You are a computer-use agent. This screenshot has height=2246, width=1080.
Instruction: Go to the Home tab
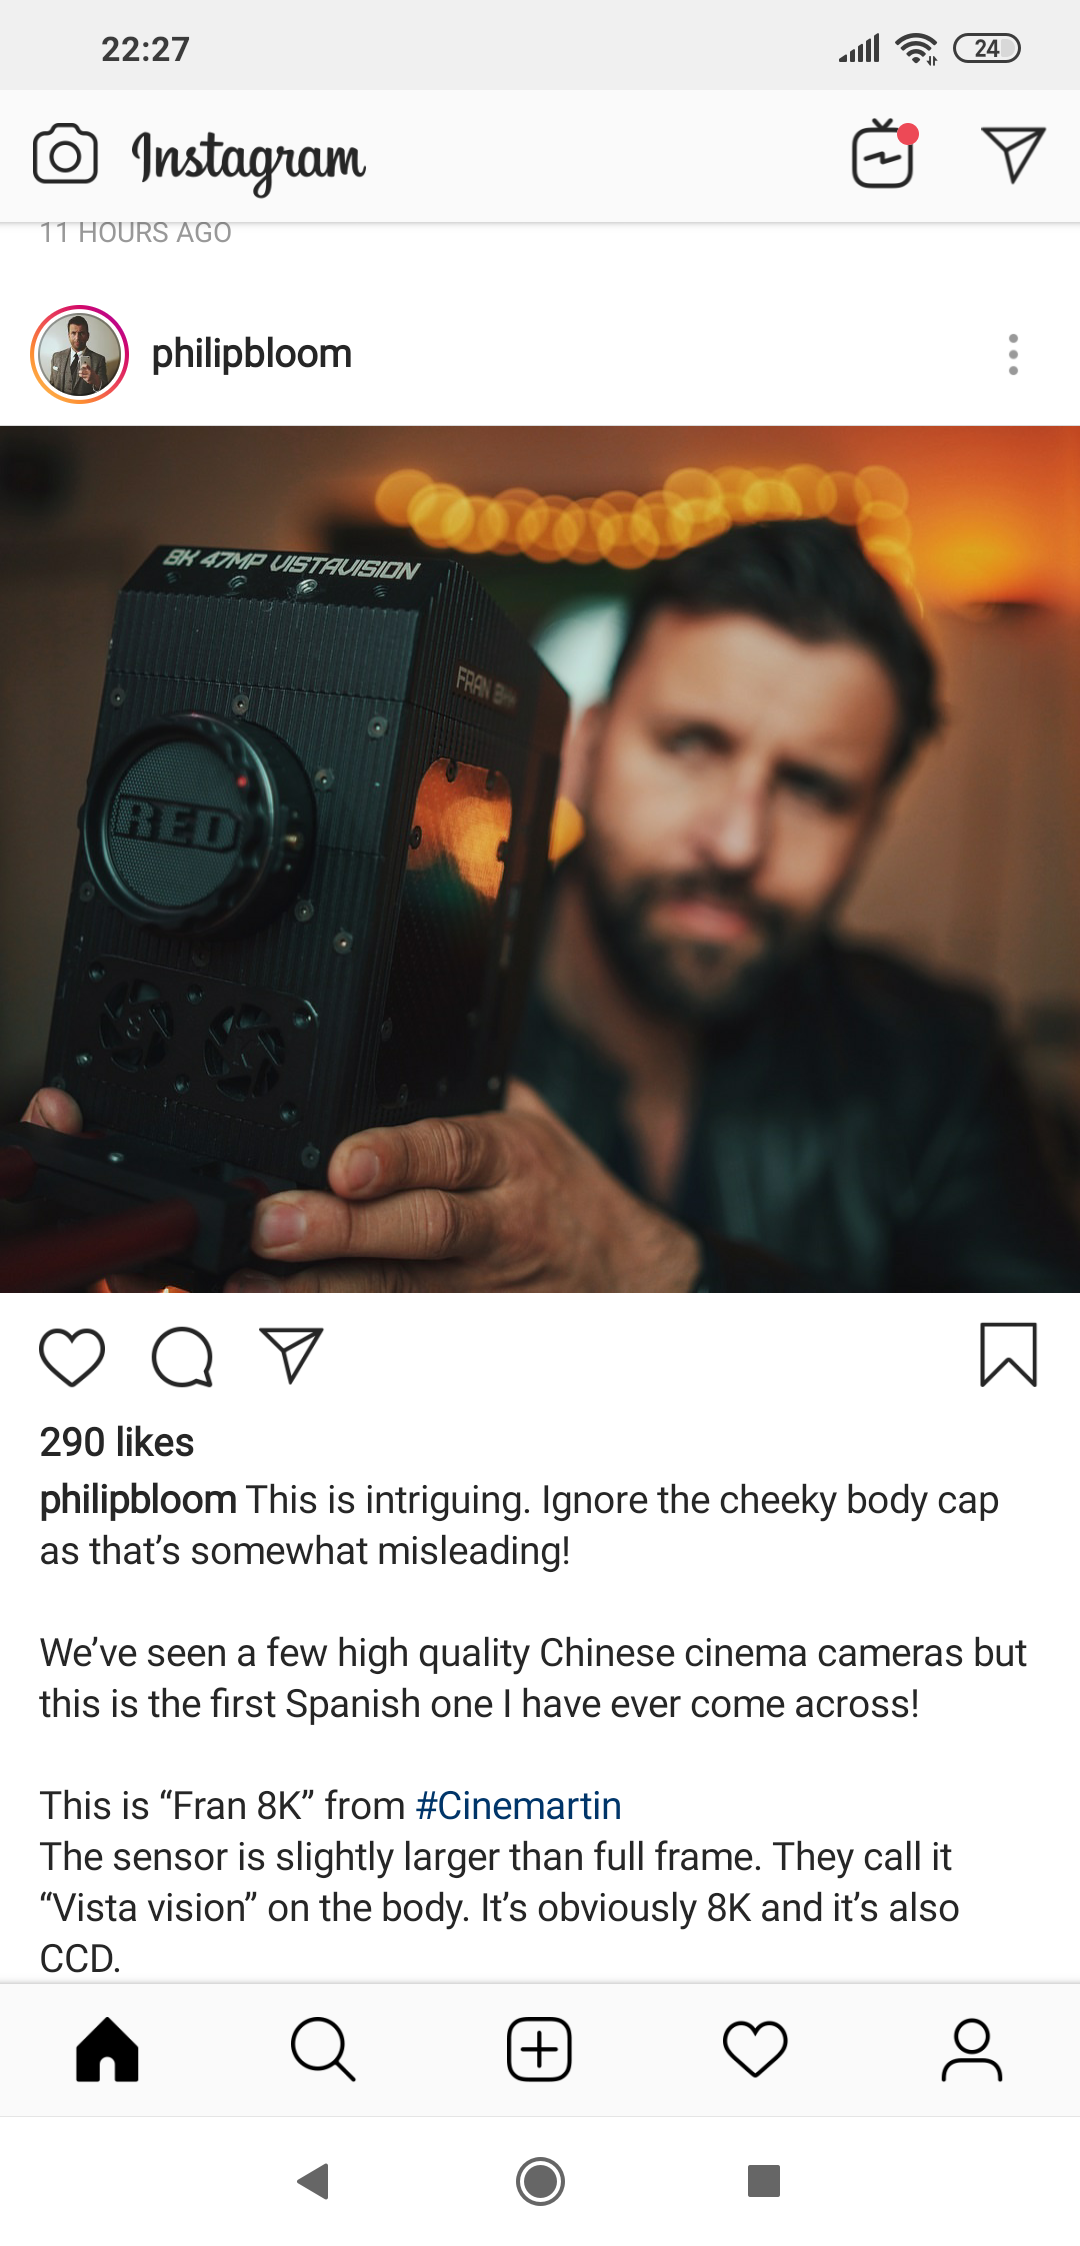pyautogui.click(x=108, y=2050)
